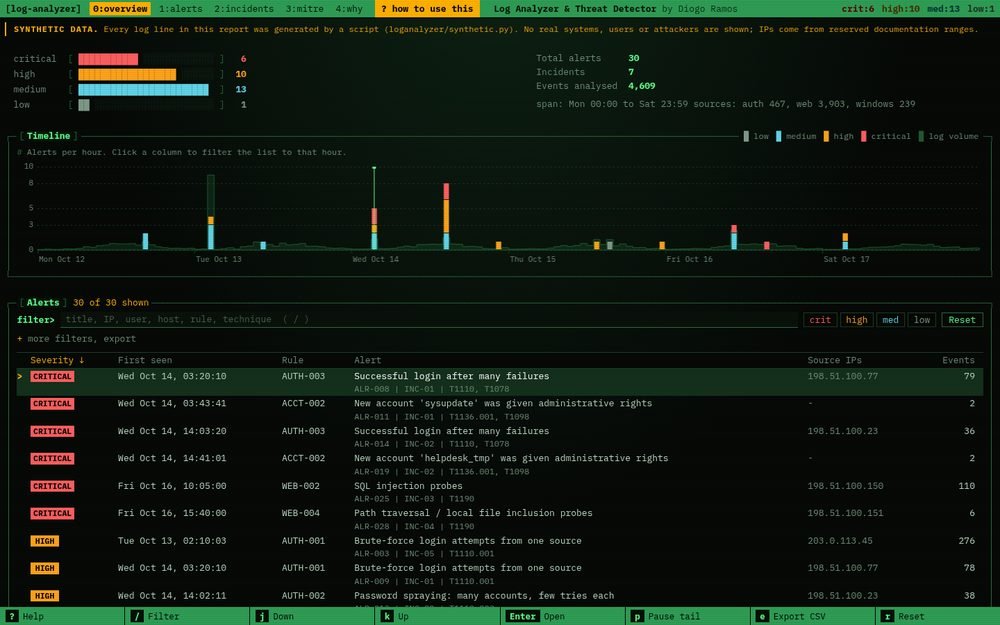Click the medium-only timeline column on Mon Oct 12
The width and height of the screenshot is (1000, 625).
tap(145, 241)
